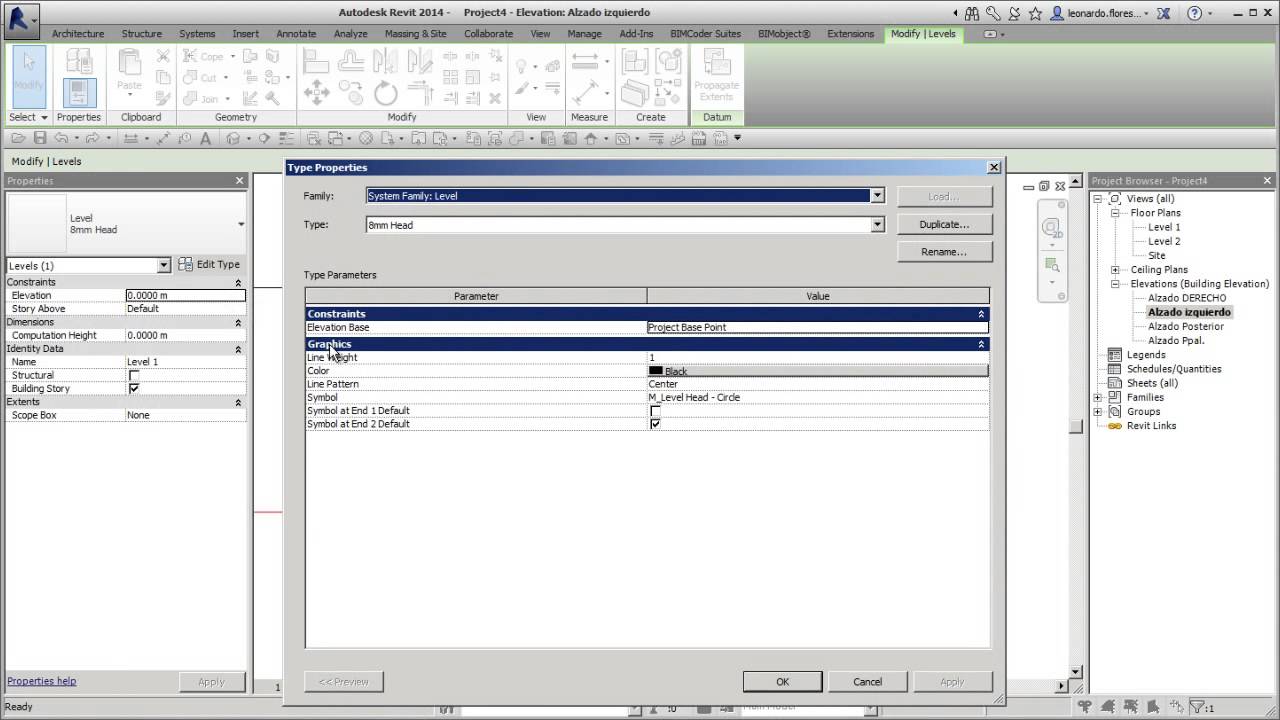
Task: Click the Rotate tool icon
Action: coord(386,94)
